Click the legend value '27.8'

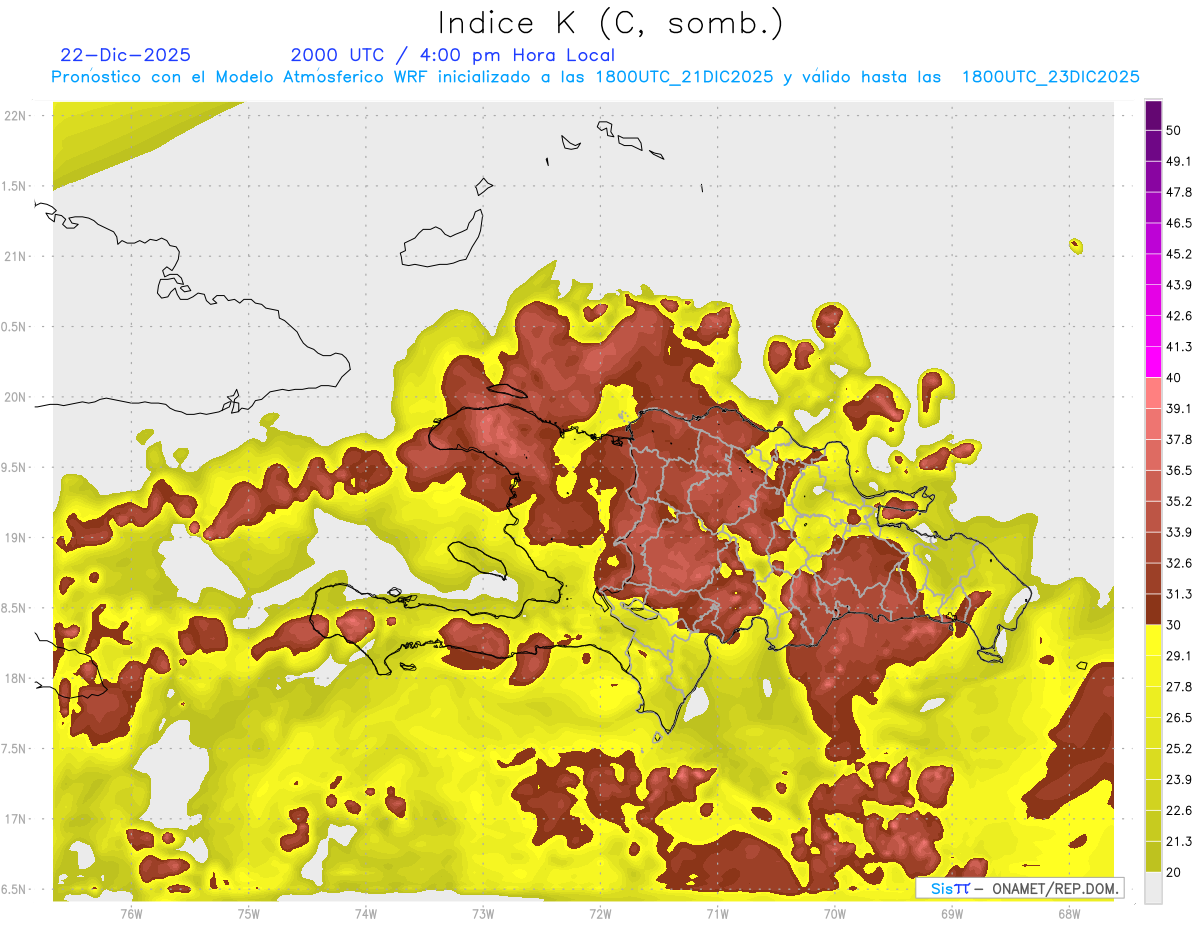click(x=1179, y=687)
